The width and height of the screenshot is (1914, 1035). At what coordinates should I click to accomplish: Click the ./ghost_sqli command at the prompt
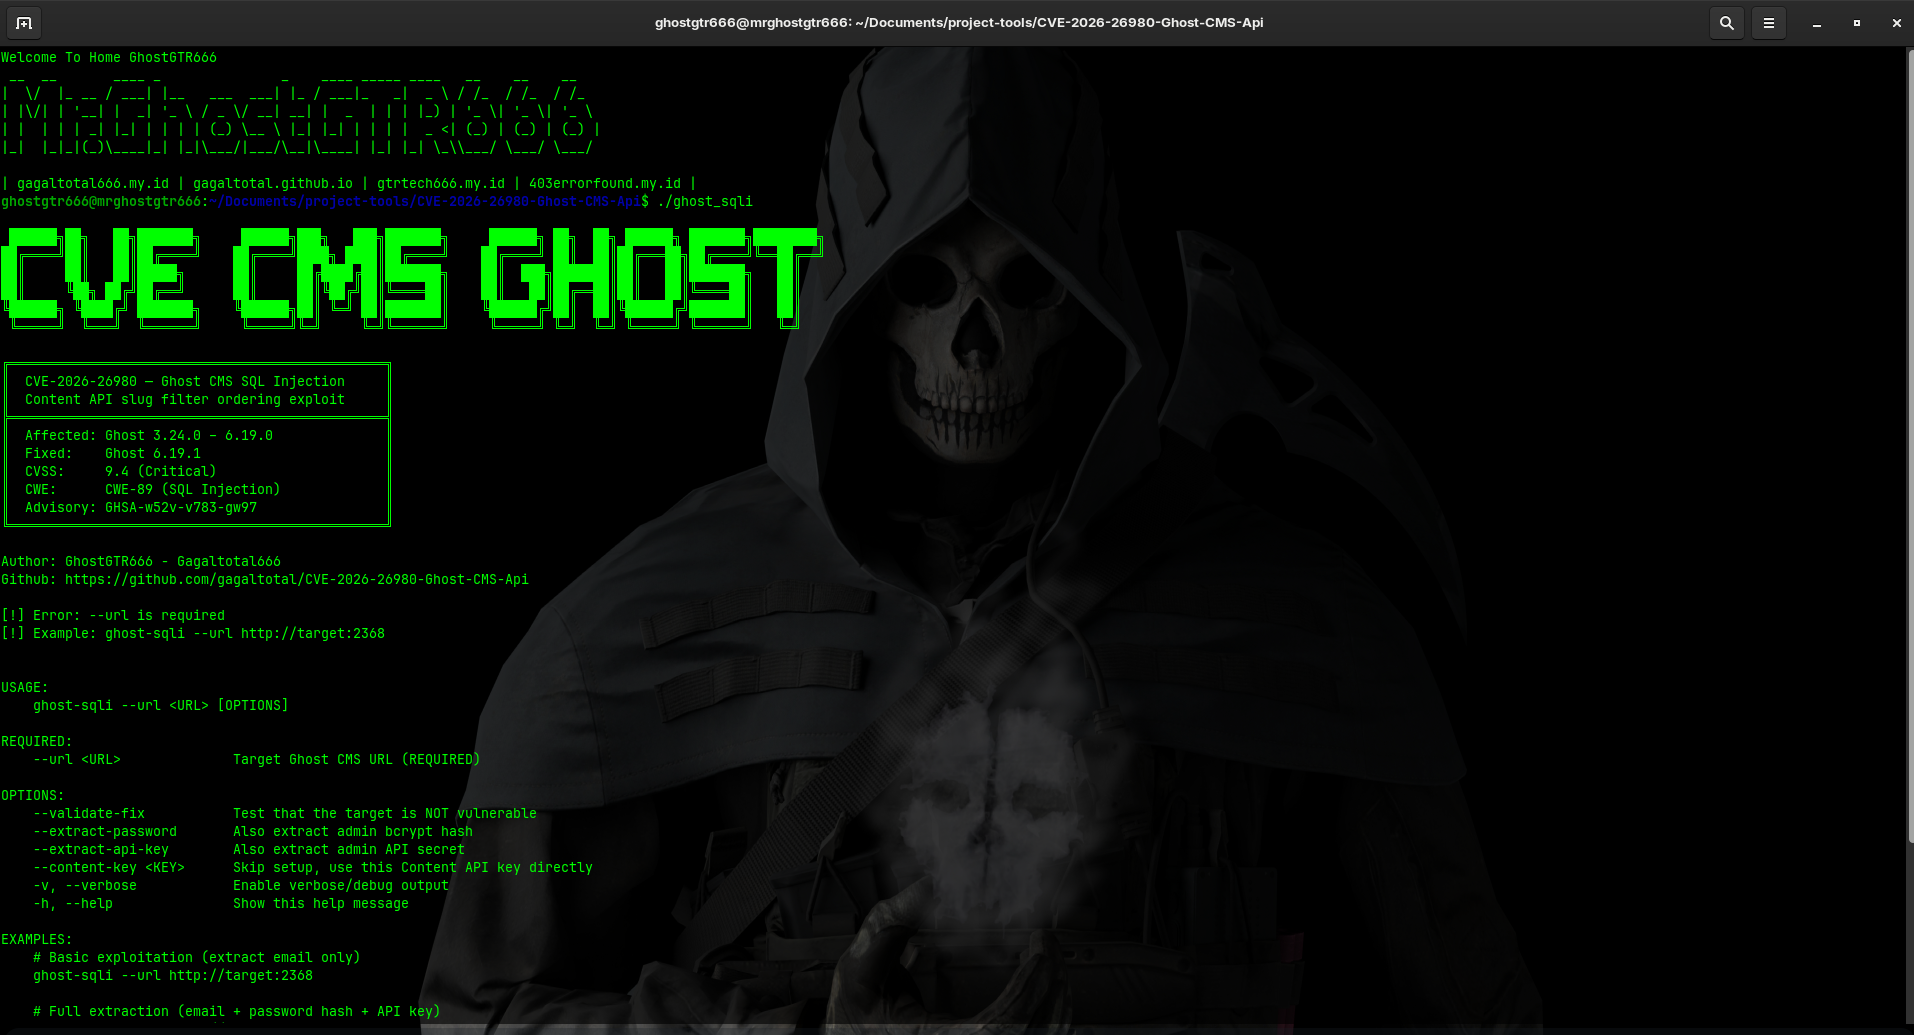705,202
